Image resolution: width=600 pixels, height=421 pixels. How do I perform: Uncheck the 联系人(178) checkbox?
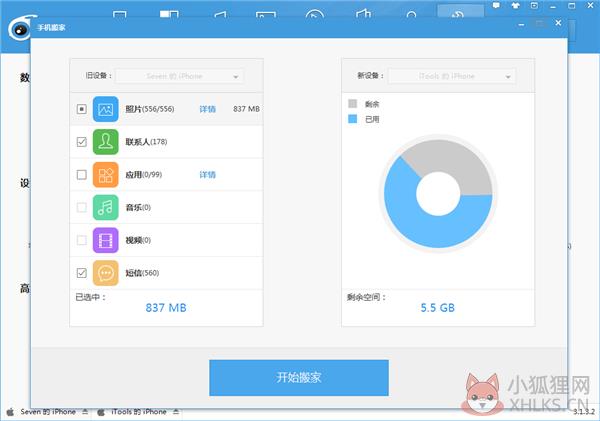tap(82, 142)
